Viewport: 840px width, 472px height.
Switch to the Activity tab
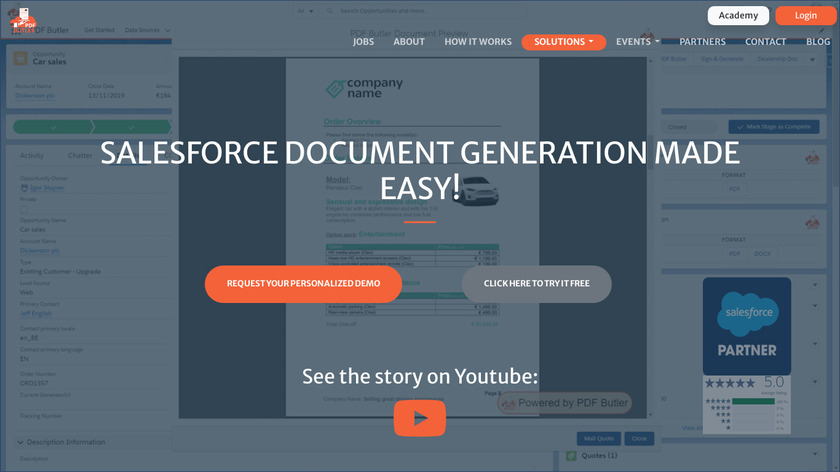(x=32, y=155)
